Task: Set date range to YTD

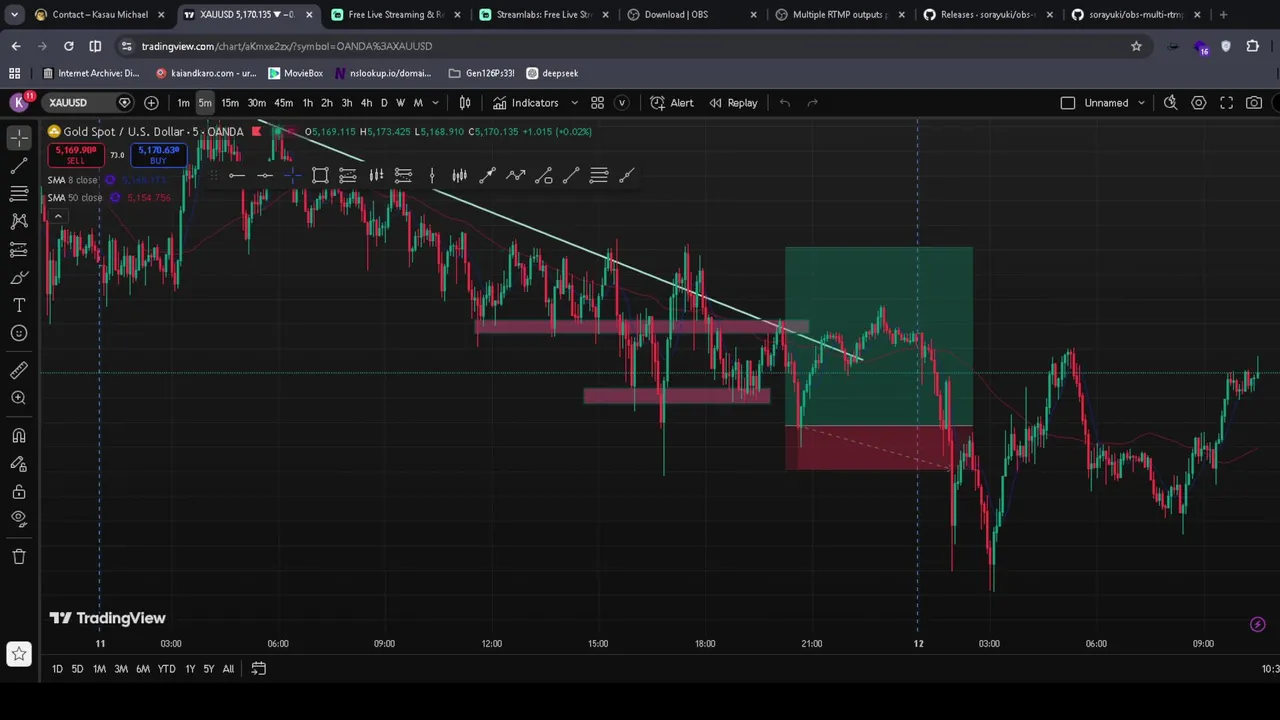Action: coord(166,669)
